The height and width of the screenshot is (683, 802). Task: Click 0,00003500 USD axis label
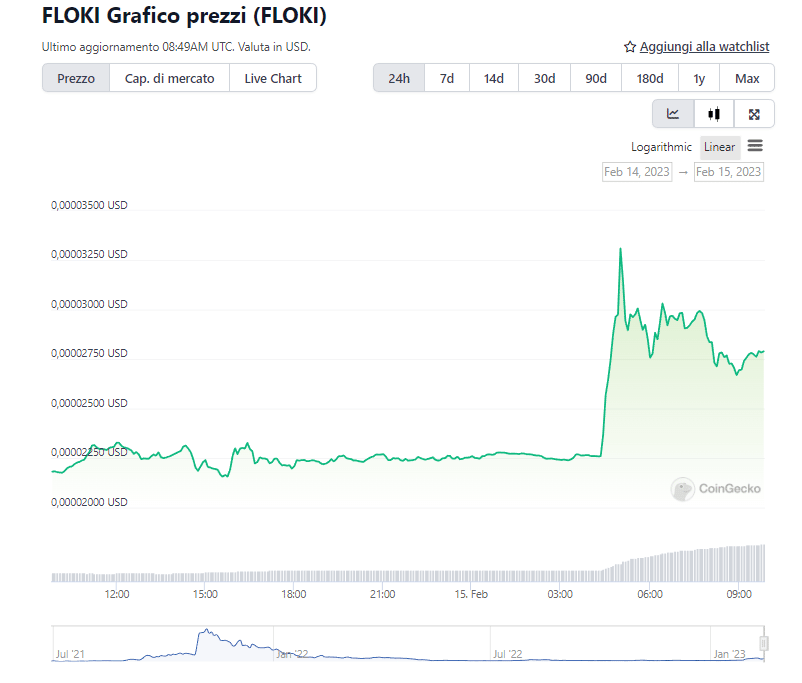[89, 205]
